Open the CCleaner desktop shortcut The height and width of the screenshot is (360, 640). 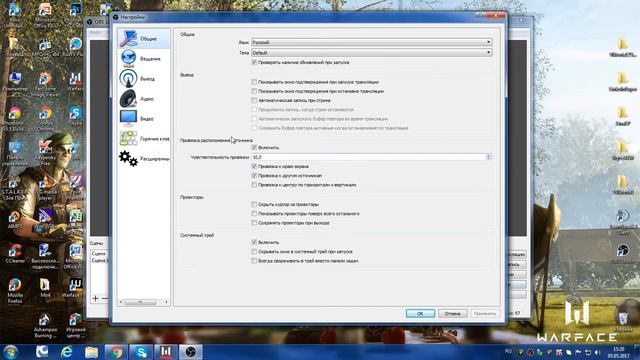click(15, 253)
